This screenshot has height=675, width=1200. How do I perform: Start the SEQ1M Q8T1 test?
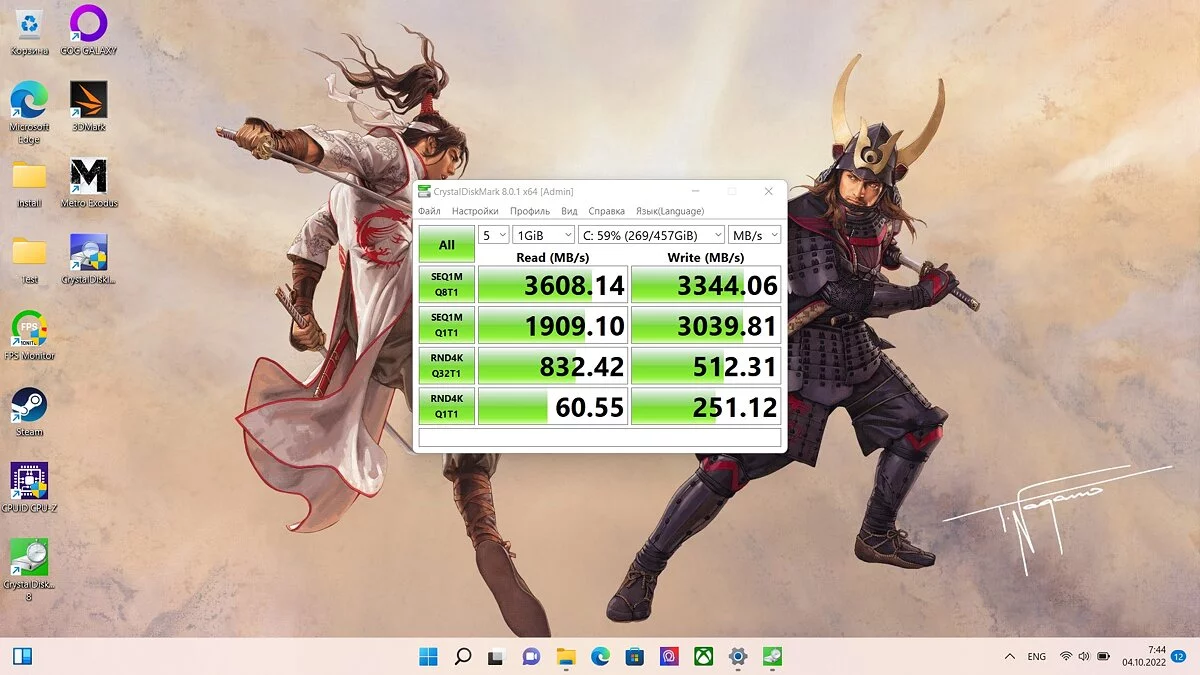coord(446,286)
